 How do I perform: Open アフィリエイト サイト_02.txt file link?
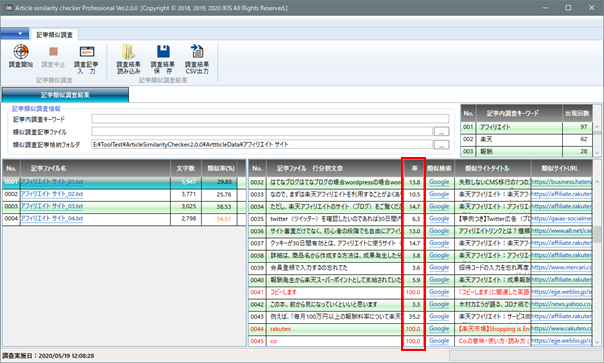52,194
